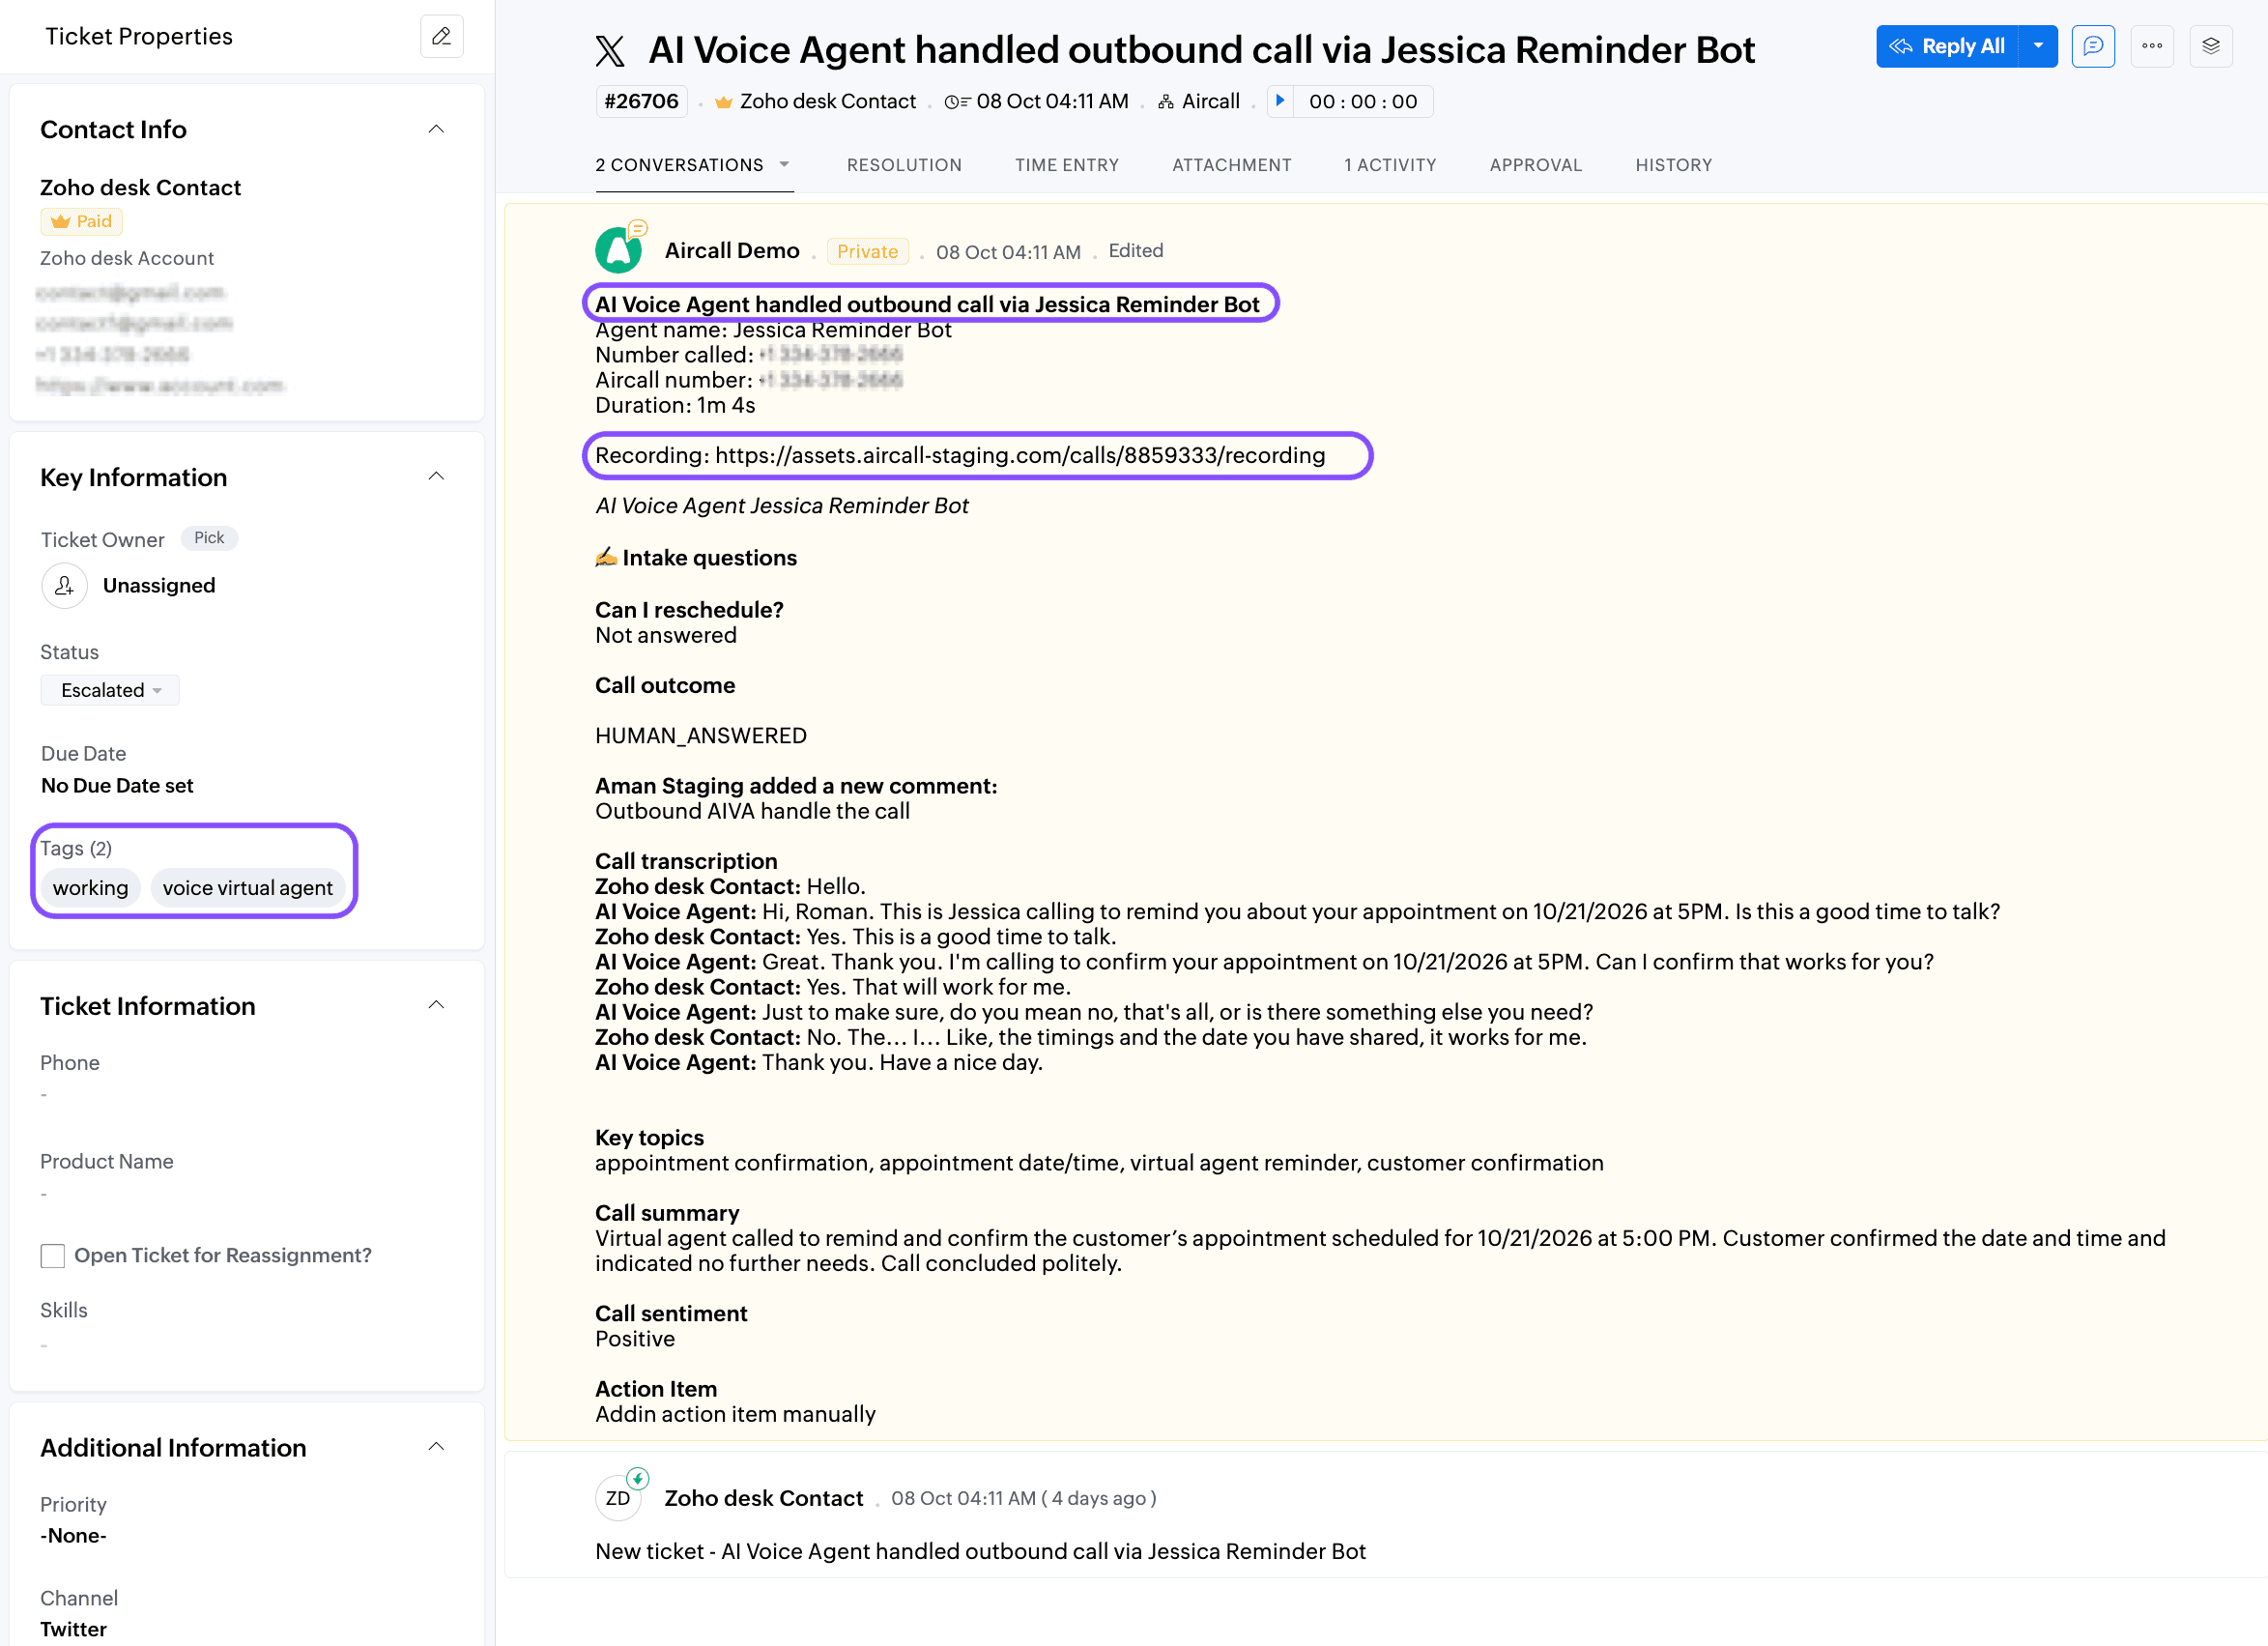
Task: Open the call recording URL link
Action: 1020,456
